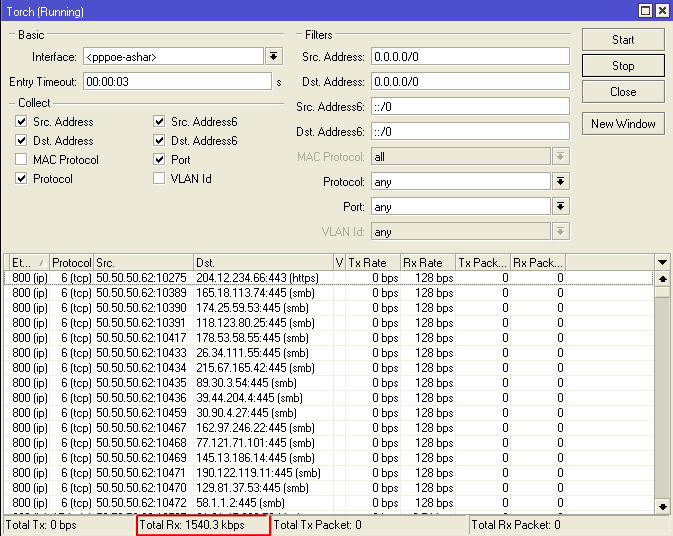Uncheck the Port collect checkbox
The image size is (673, 536).
point(159,159)
